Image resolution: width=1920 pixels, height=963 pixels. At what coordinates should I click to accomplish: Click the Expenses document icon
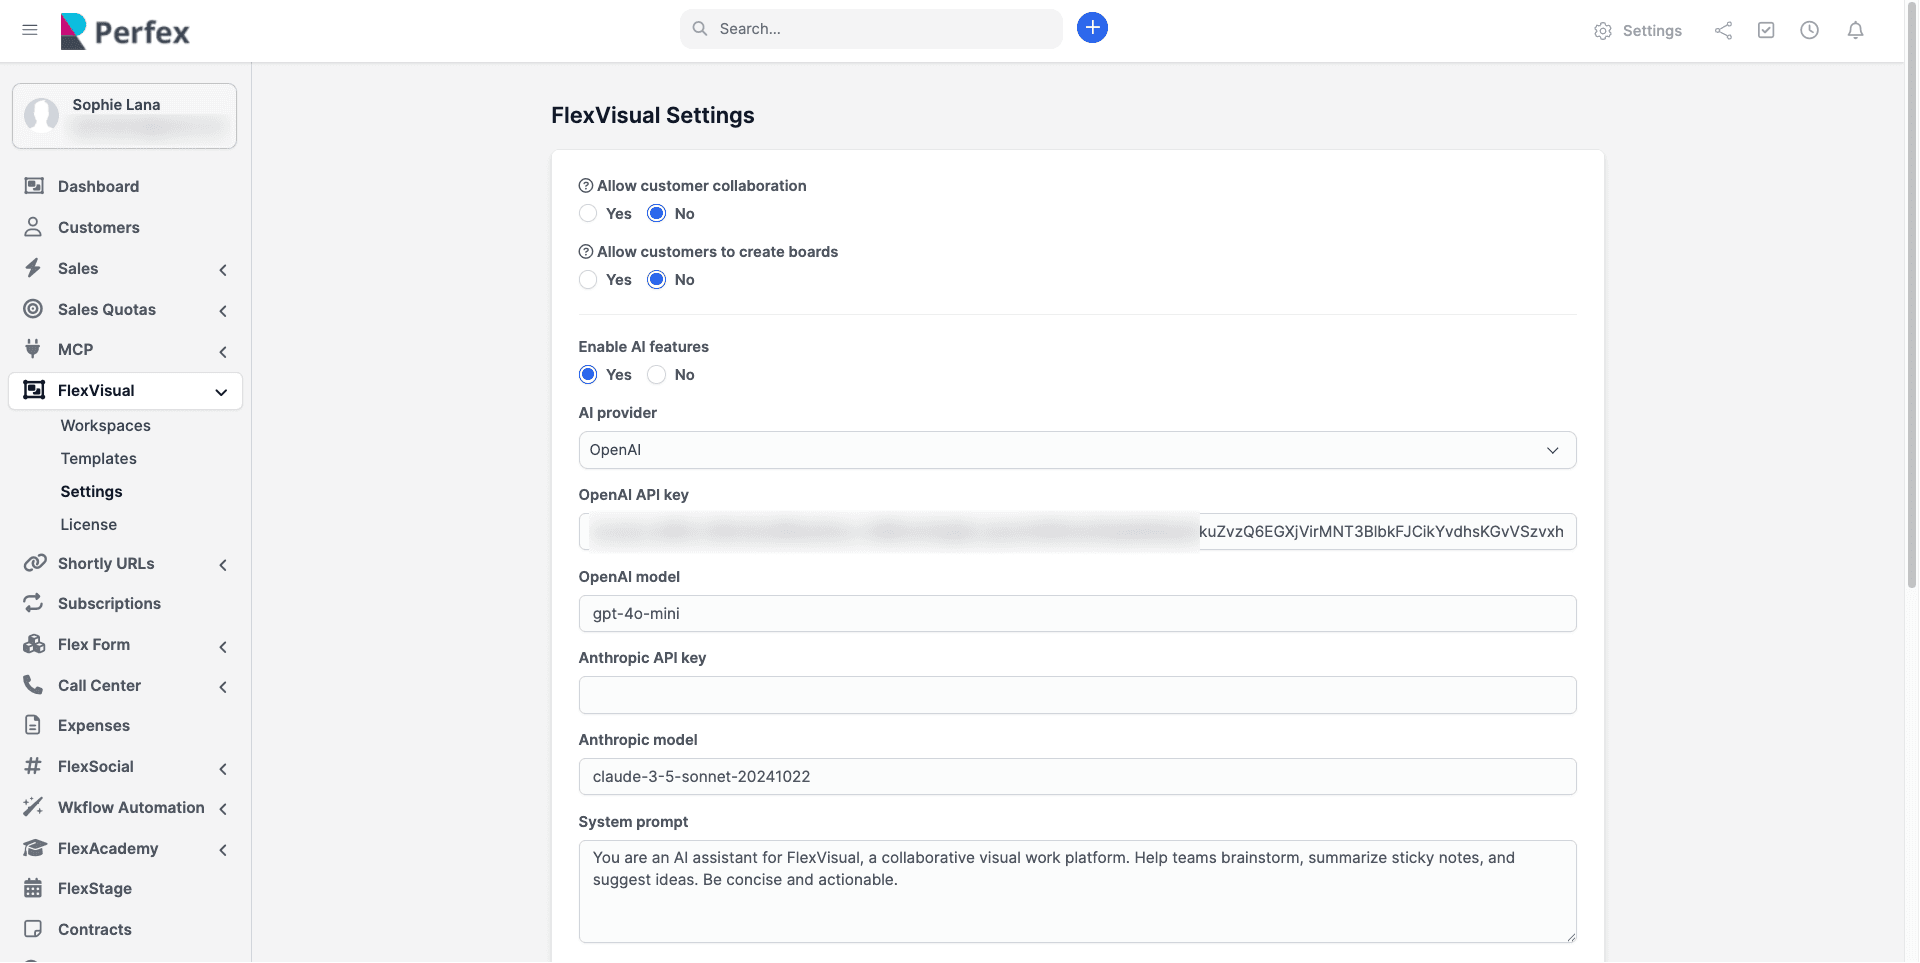[33, 725]
